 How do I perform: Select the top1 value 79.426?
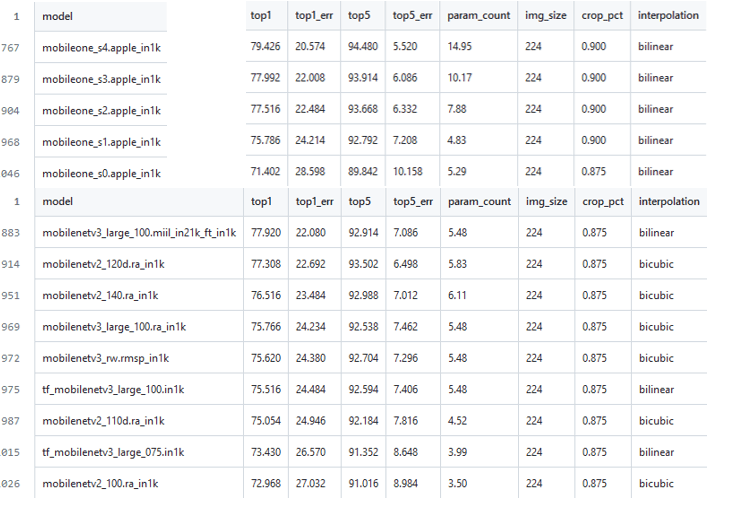[x=265, y=46]
